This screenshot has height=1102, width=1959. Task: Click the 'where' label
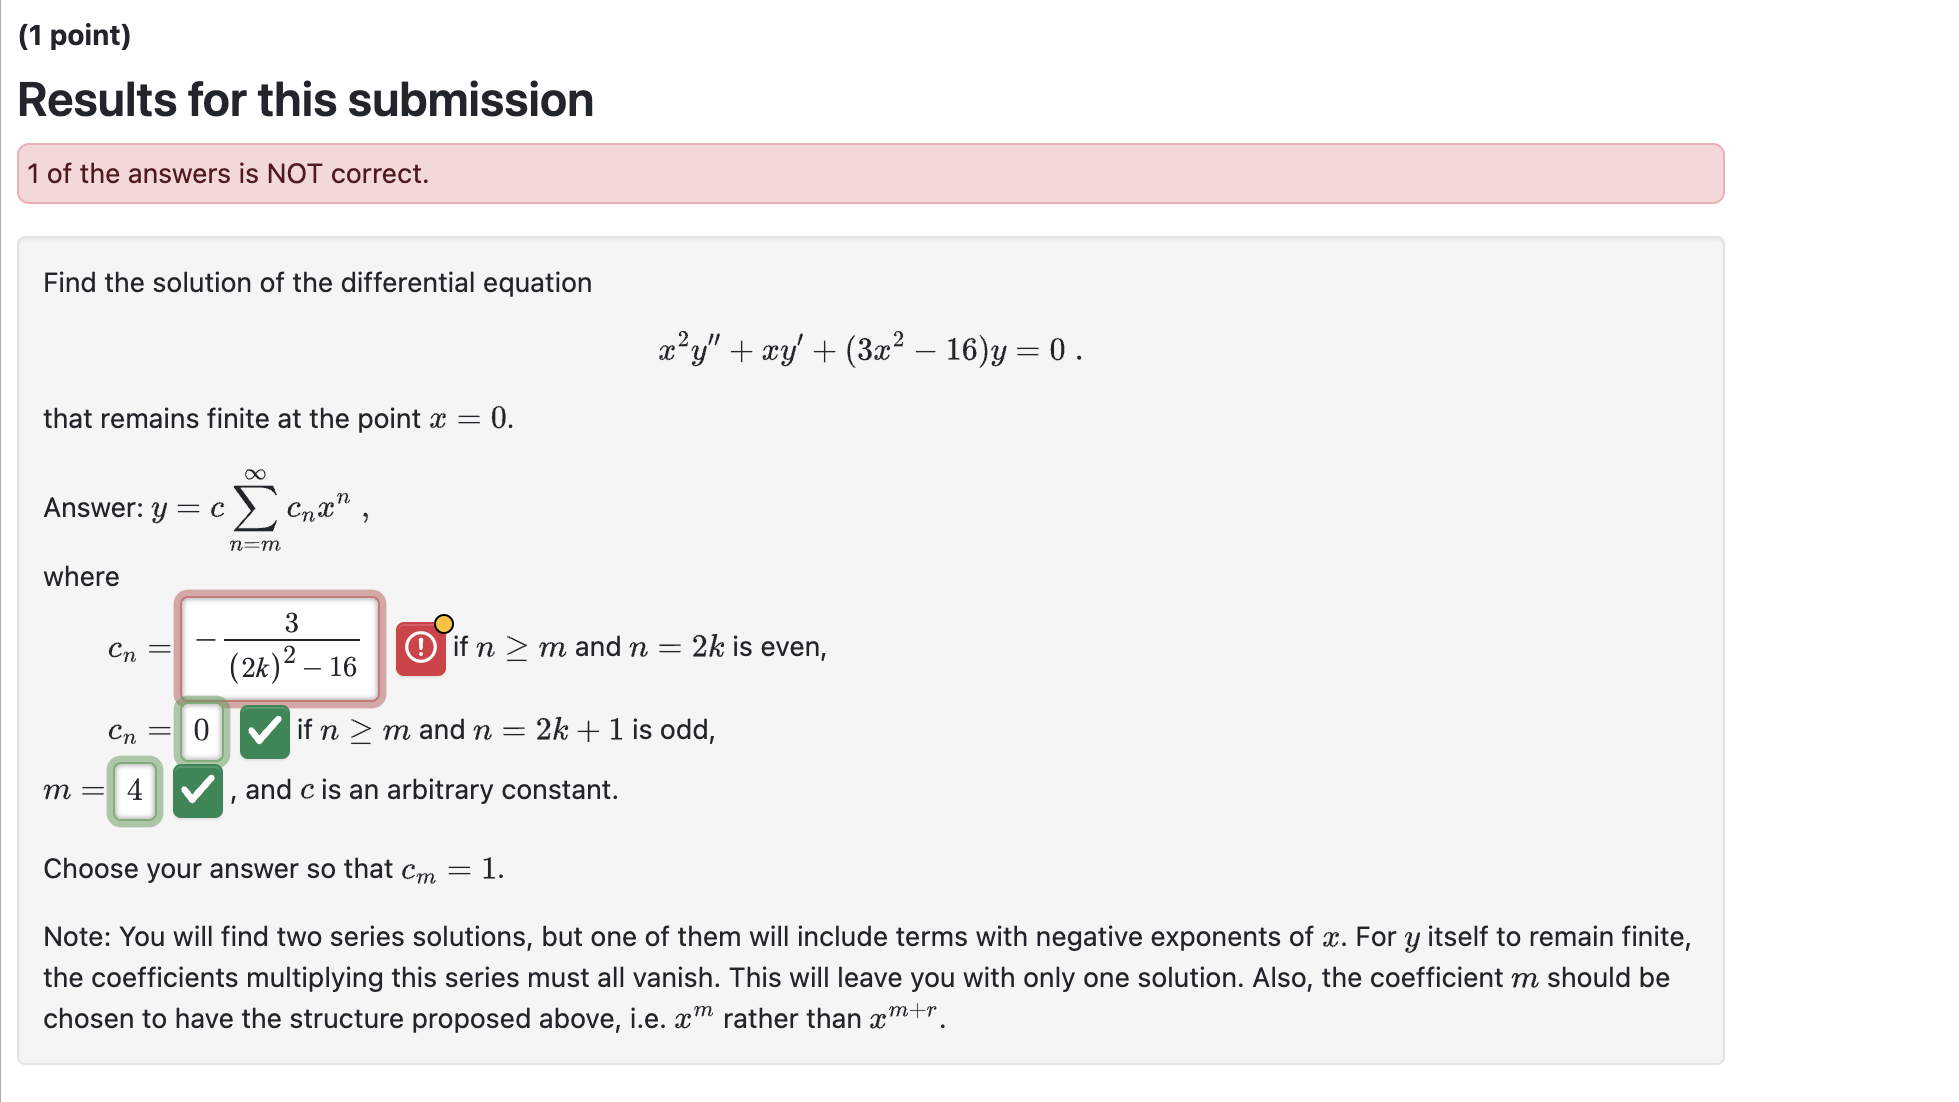tap(80, 576)
